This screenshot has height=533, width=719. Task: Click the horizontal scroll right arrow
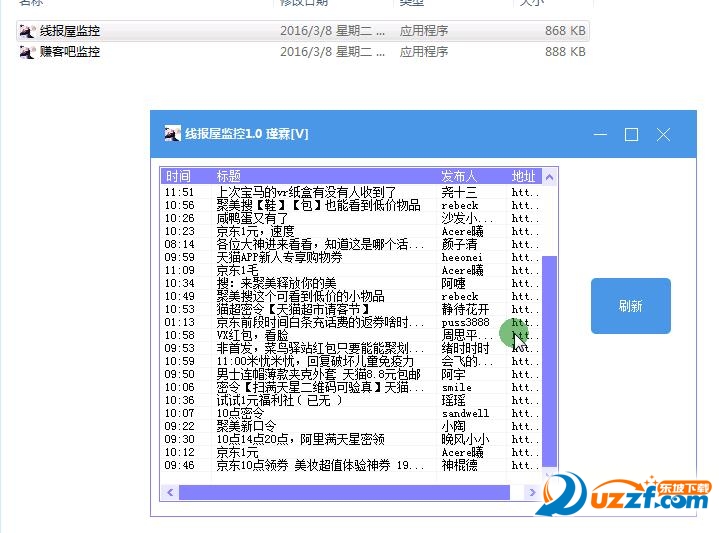click(532, 492)
